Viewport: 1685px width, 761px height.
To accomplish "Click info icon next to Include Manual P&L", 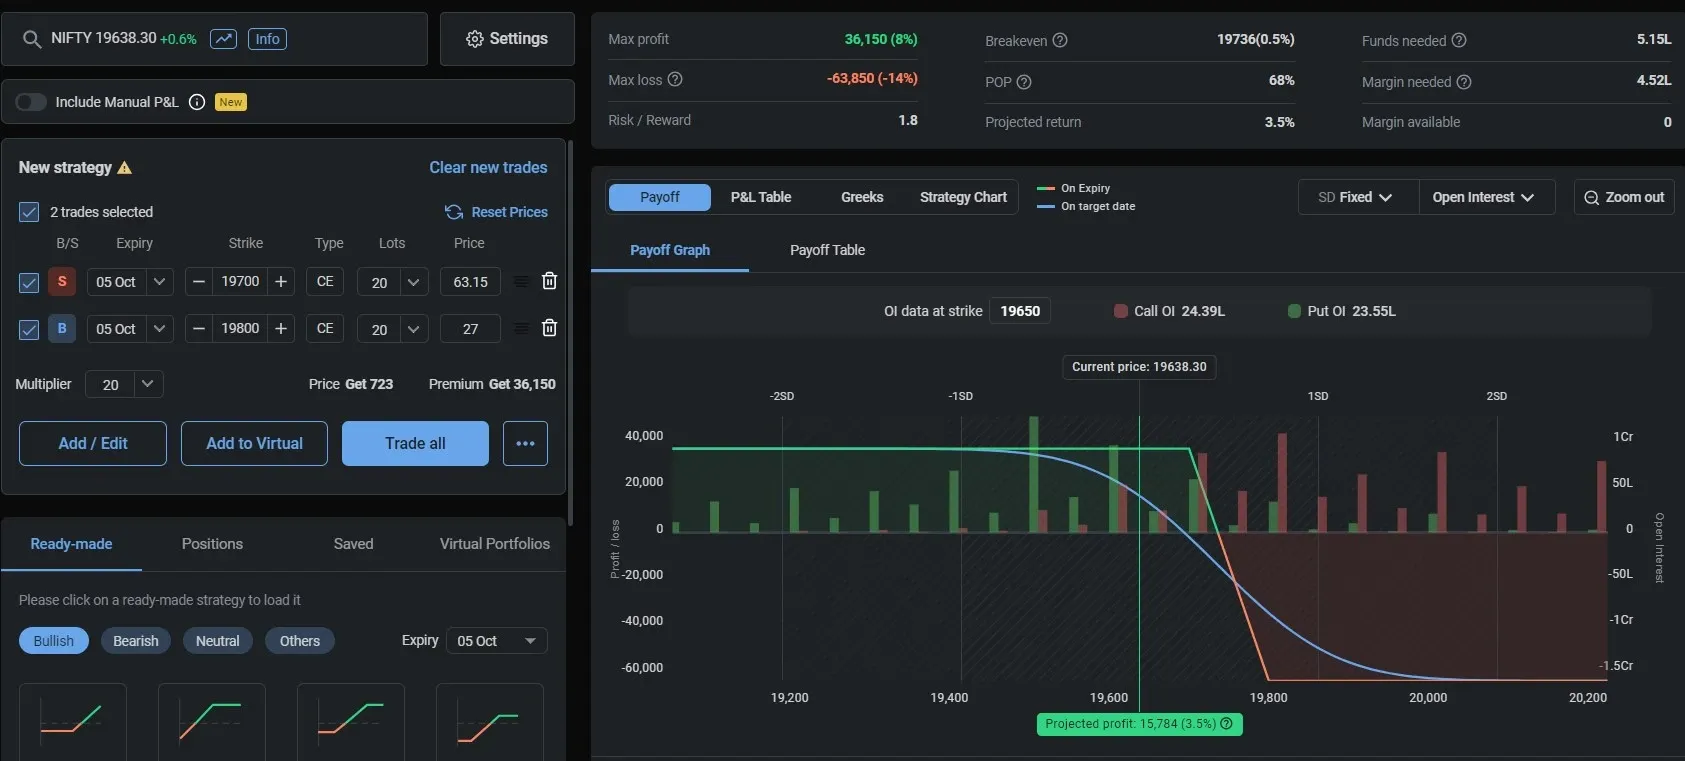I will [x=197, y=102].
